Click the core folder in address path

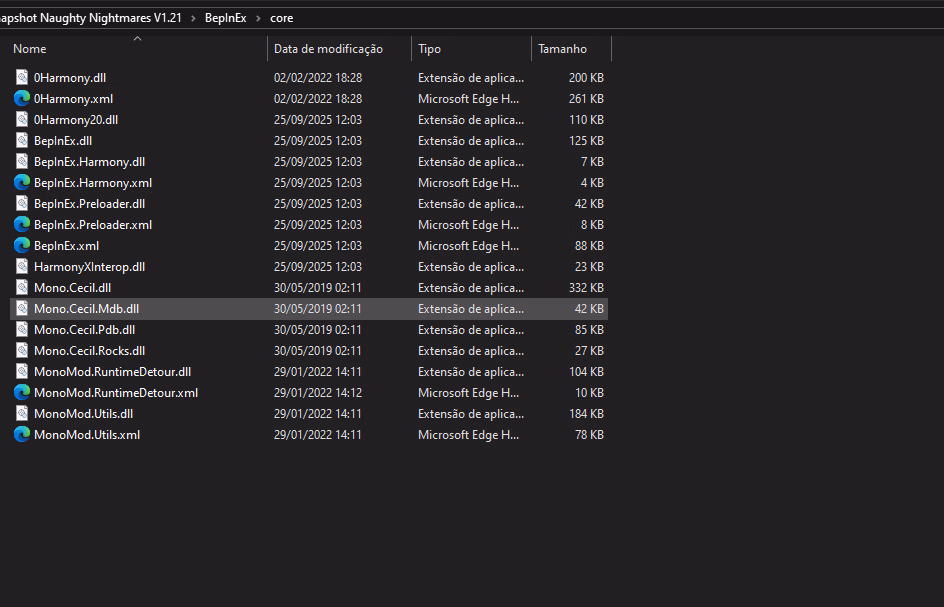[x=282, y=18]
